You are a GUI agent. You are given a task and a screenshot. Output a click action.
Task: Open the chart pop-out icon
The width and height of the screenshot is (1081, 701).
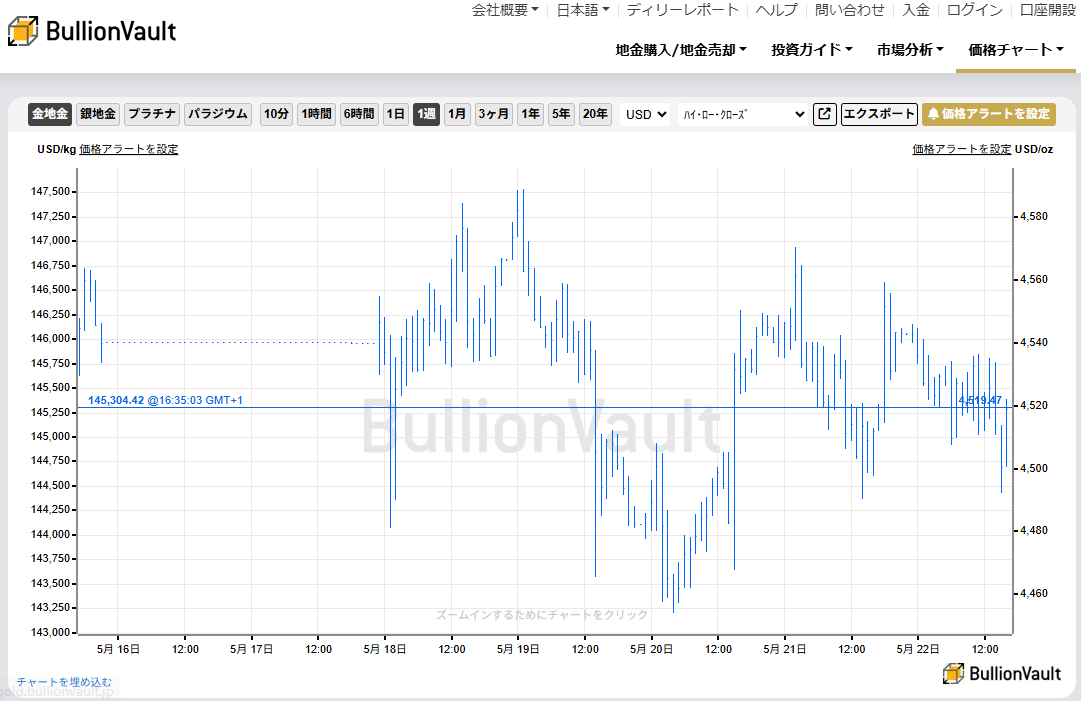click(x=825, y=114)
